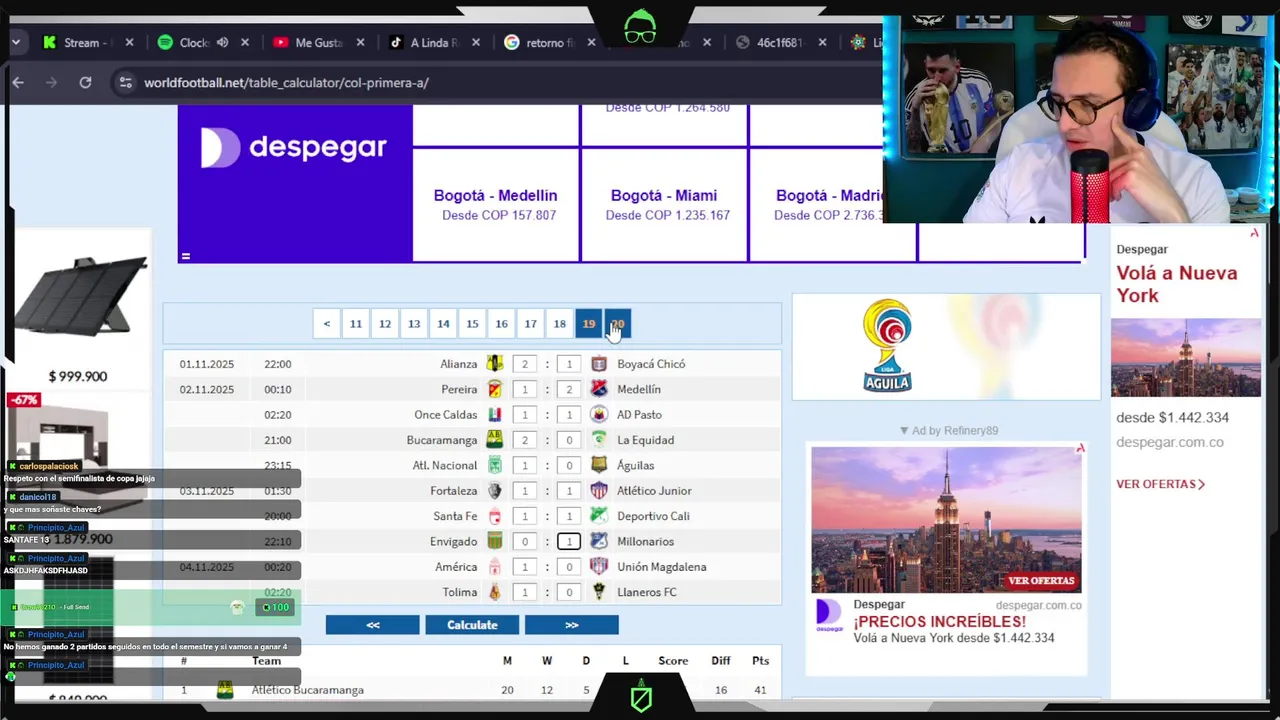Click the Once Caldas crest icon
Screen dimensions: 1280x720
pos(495,415)
